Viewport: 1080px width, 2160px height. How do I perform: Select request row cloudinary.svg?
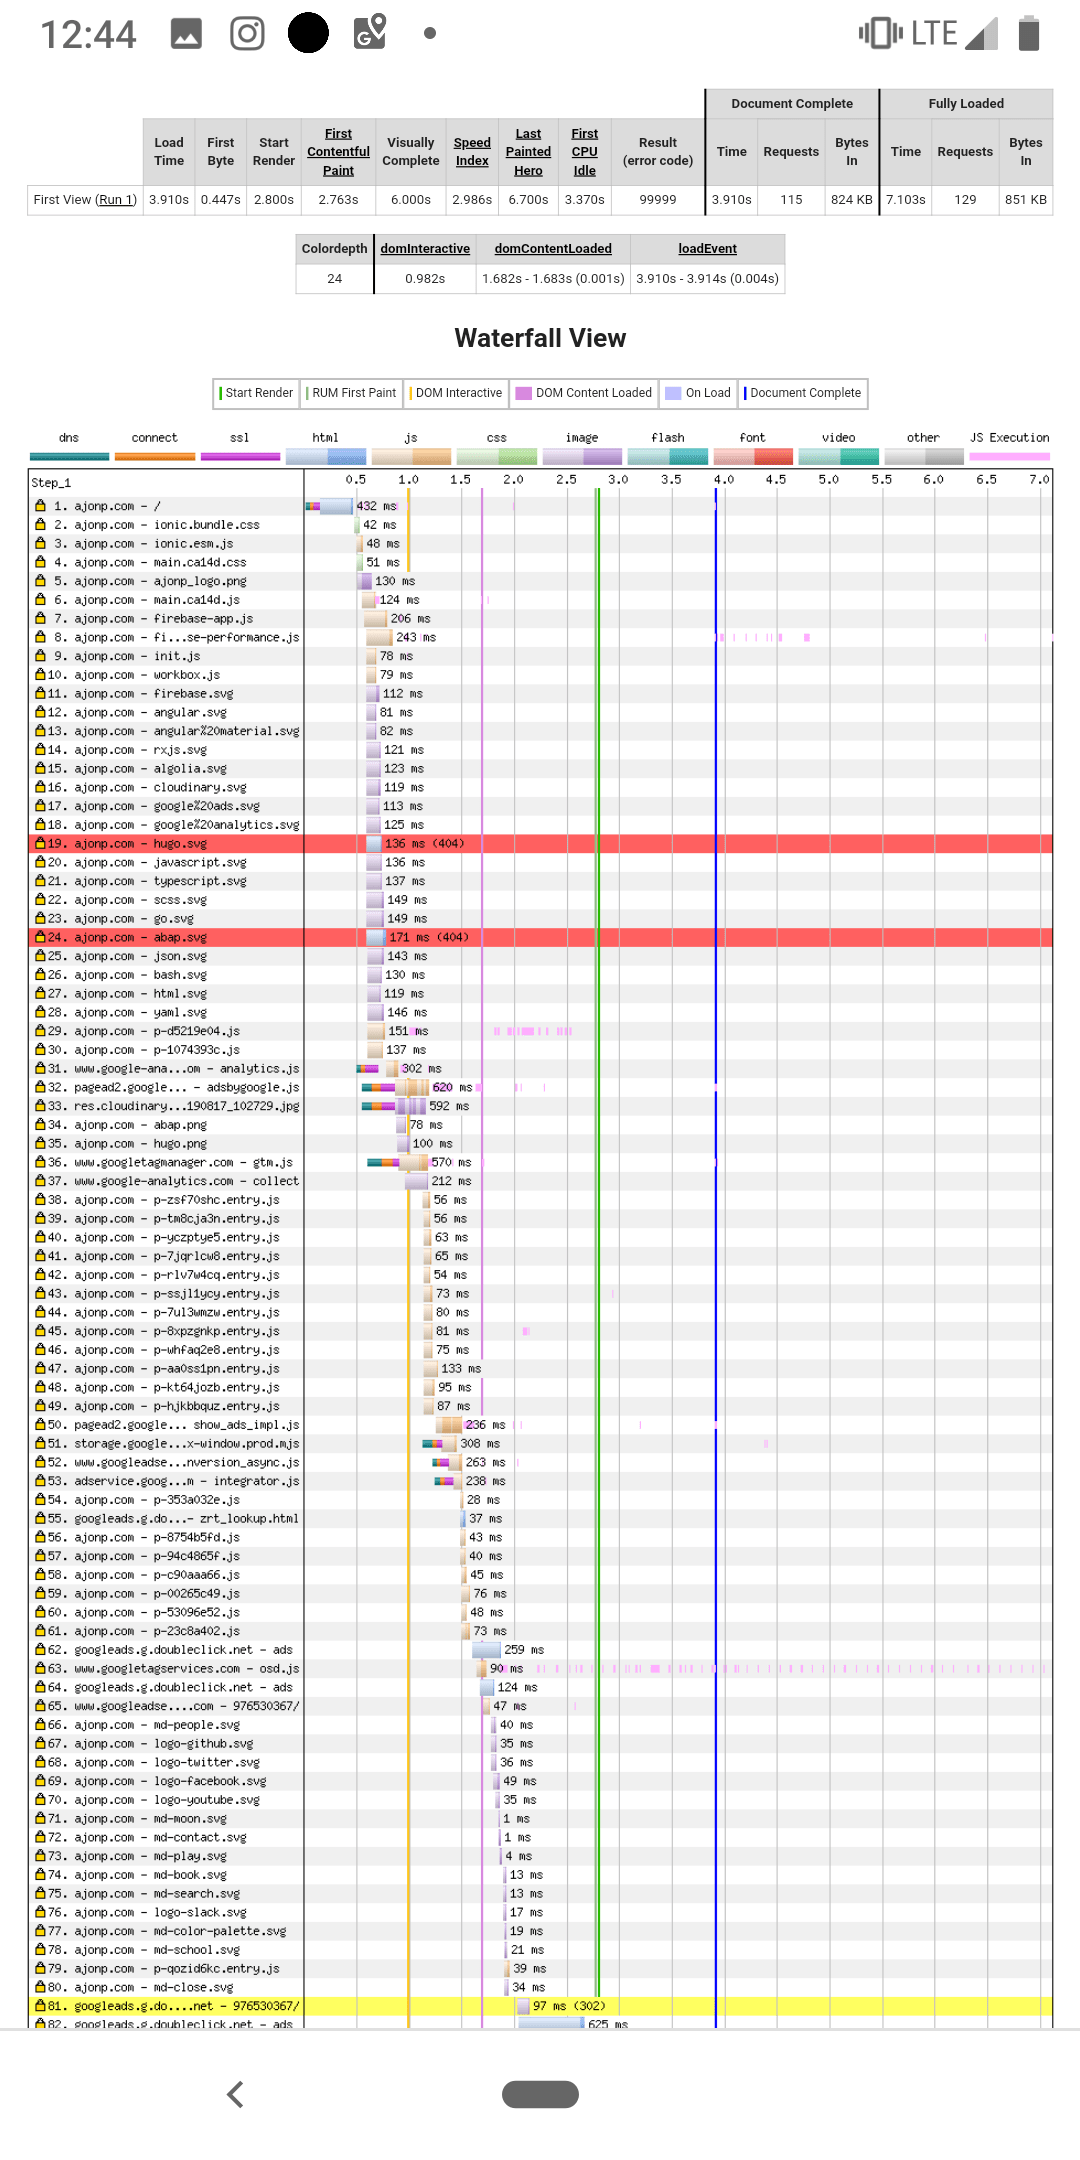tap(541, 787)
